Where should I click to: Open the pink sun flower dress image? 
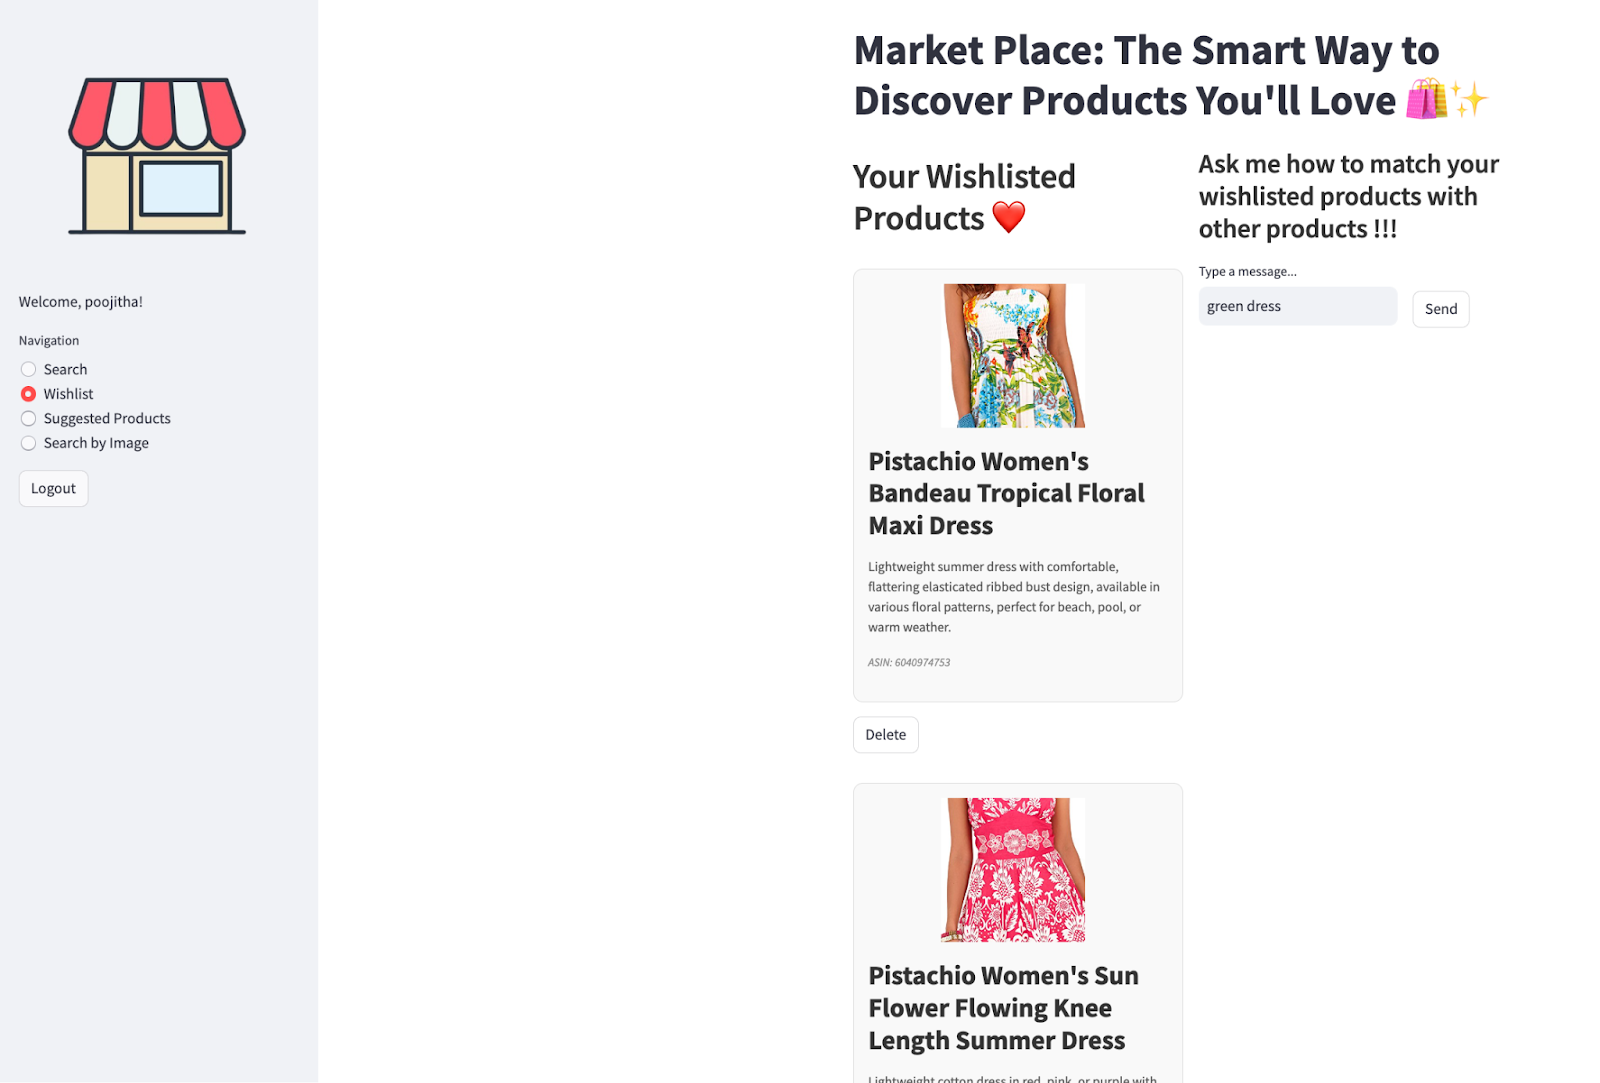click(x=1014, y=870)
